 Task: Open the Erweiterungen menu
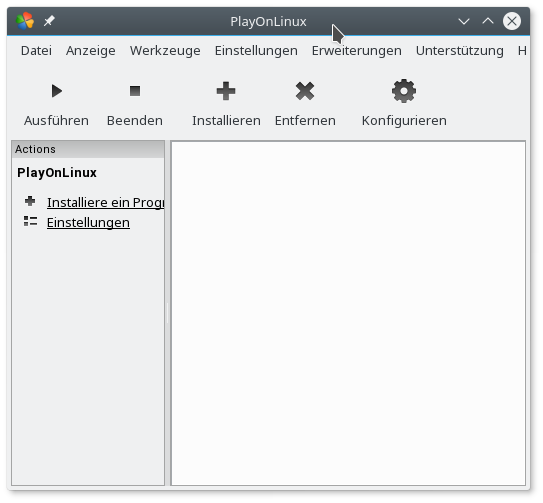pos(357,51)
